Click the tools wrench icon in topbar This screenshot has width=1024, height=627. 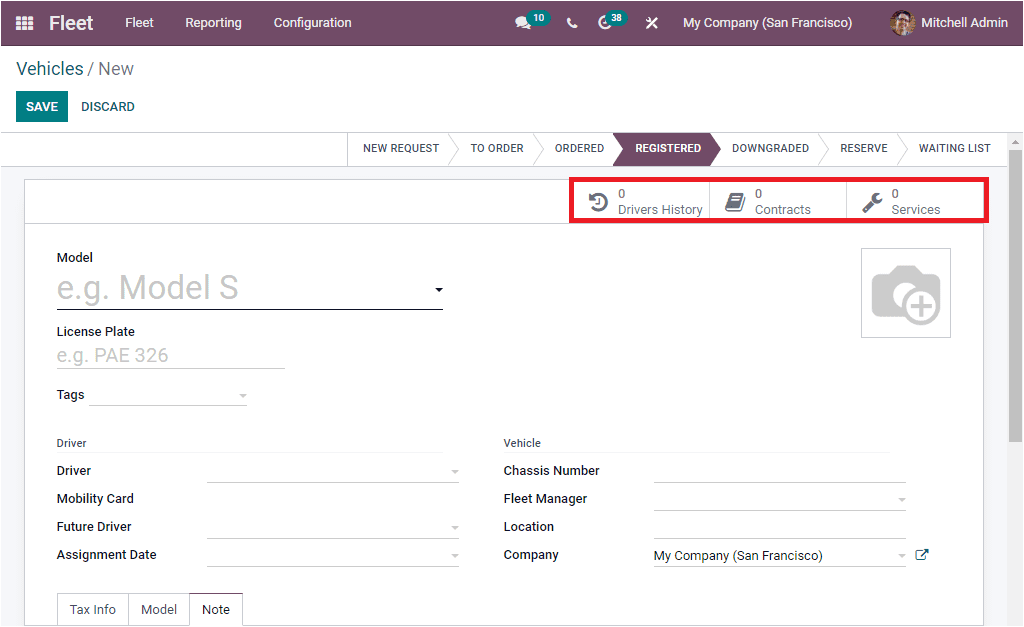(x=651, y=23)
